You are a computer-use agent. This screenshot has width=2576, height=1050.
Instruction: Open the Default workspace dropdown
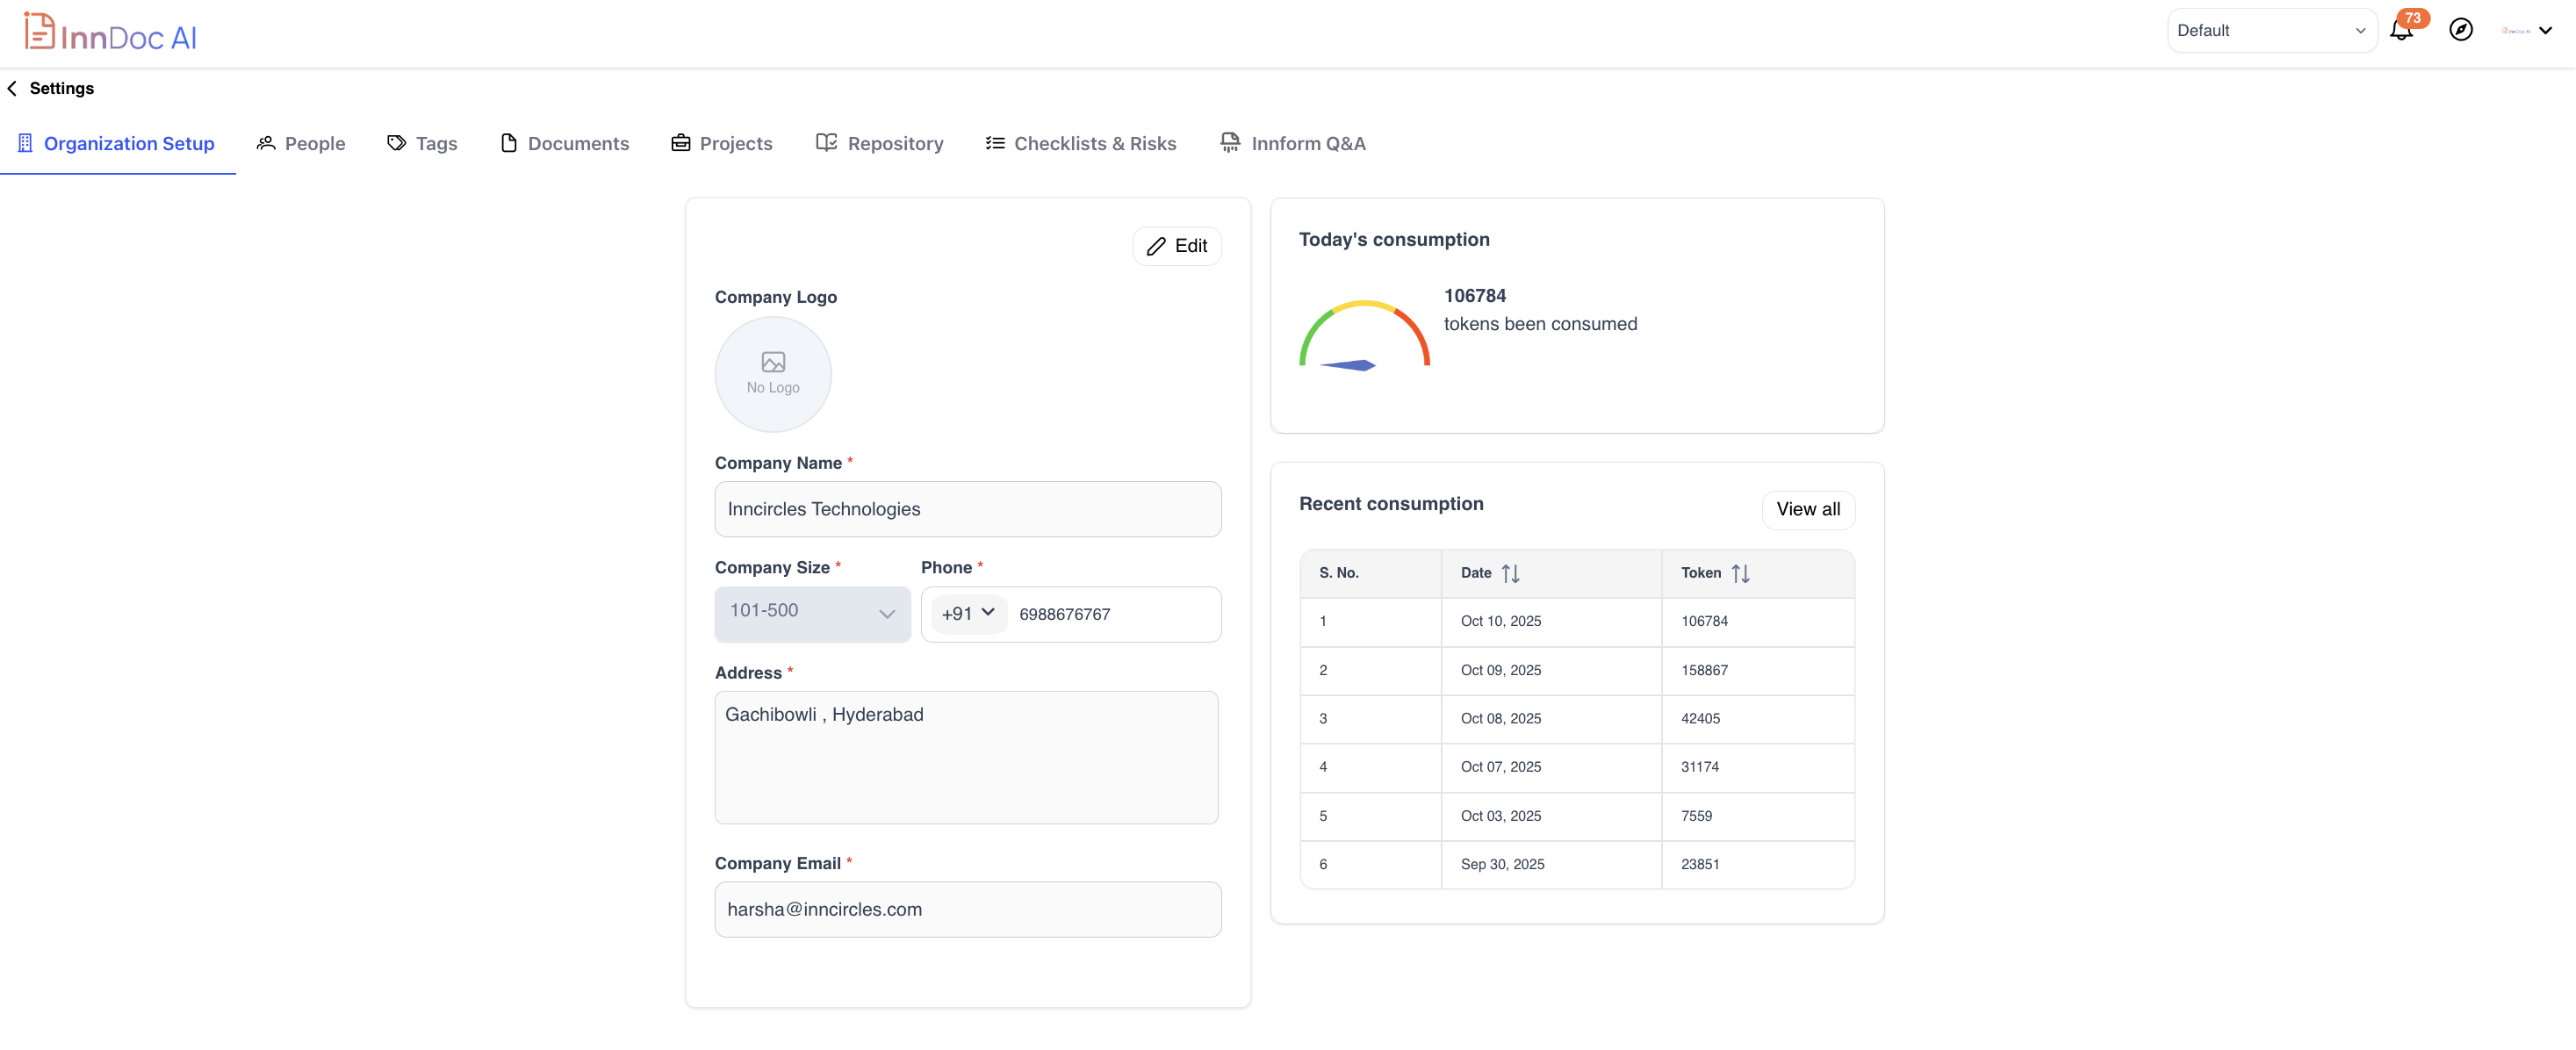(x=2270, y=31)
